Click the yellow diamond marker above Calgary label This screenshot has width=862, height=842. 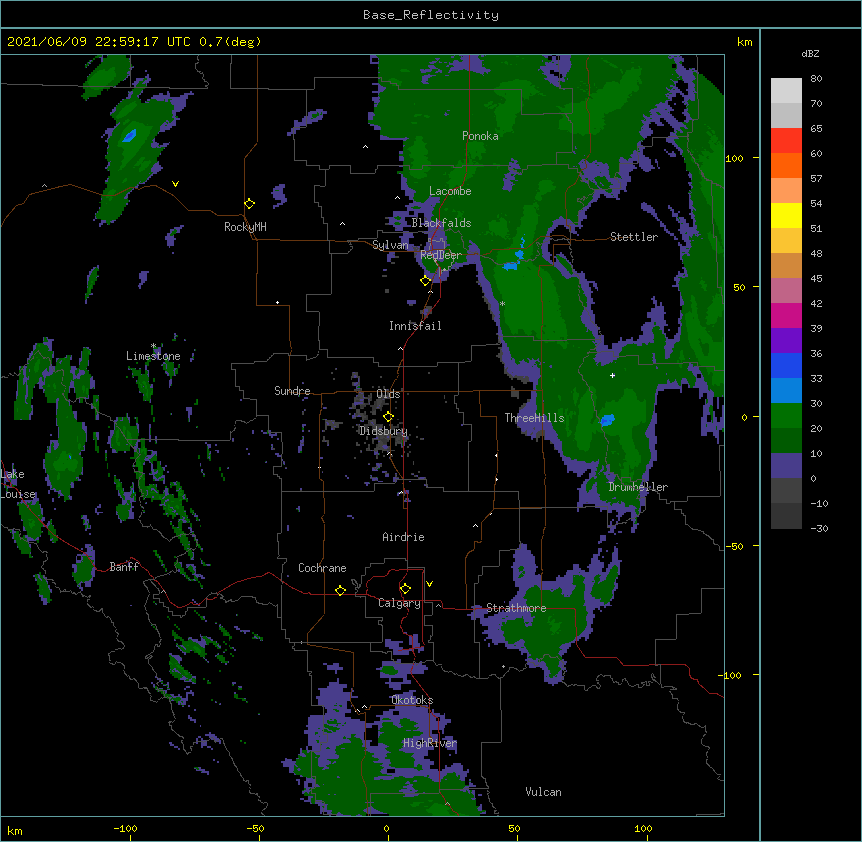[405, 589]
